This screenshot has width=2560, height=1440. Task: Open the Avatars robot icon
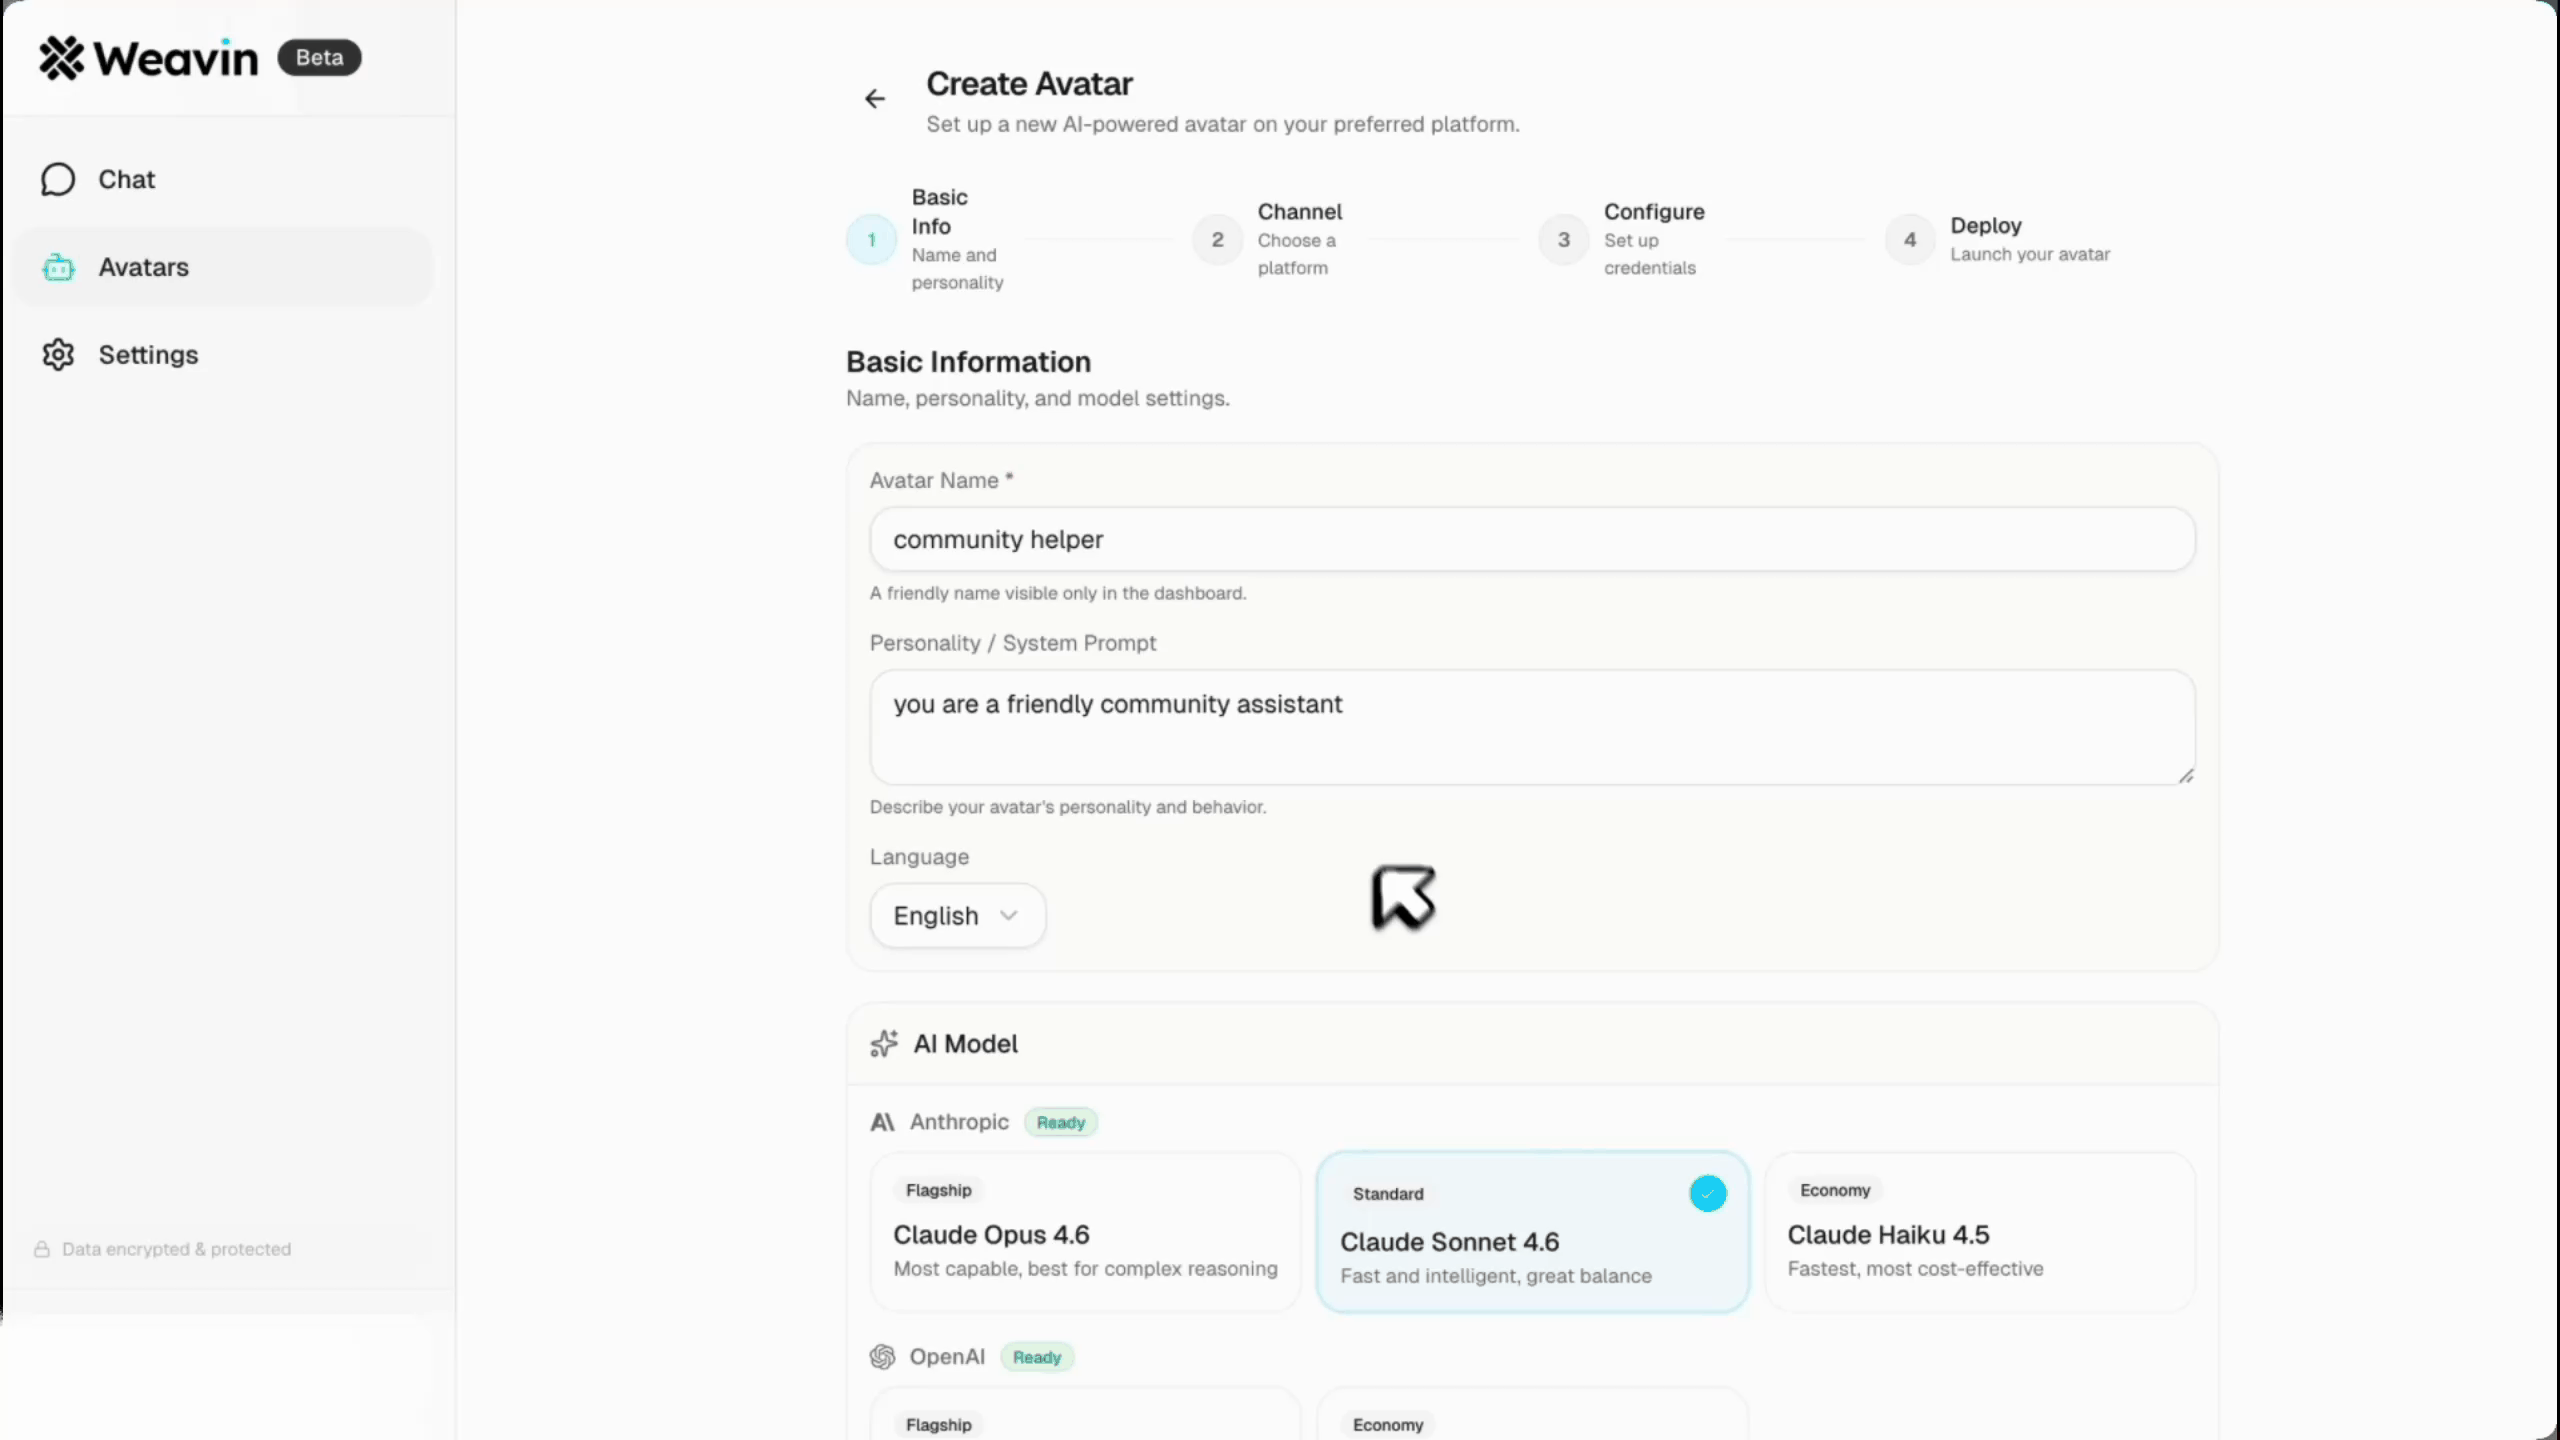click(58, 268)
